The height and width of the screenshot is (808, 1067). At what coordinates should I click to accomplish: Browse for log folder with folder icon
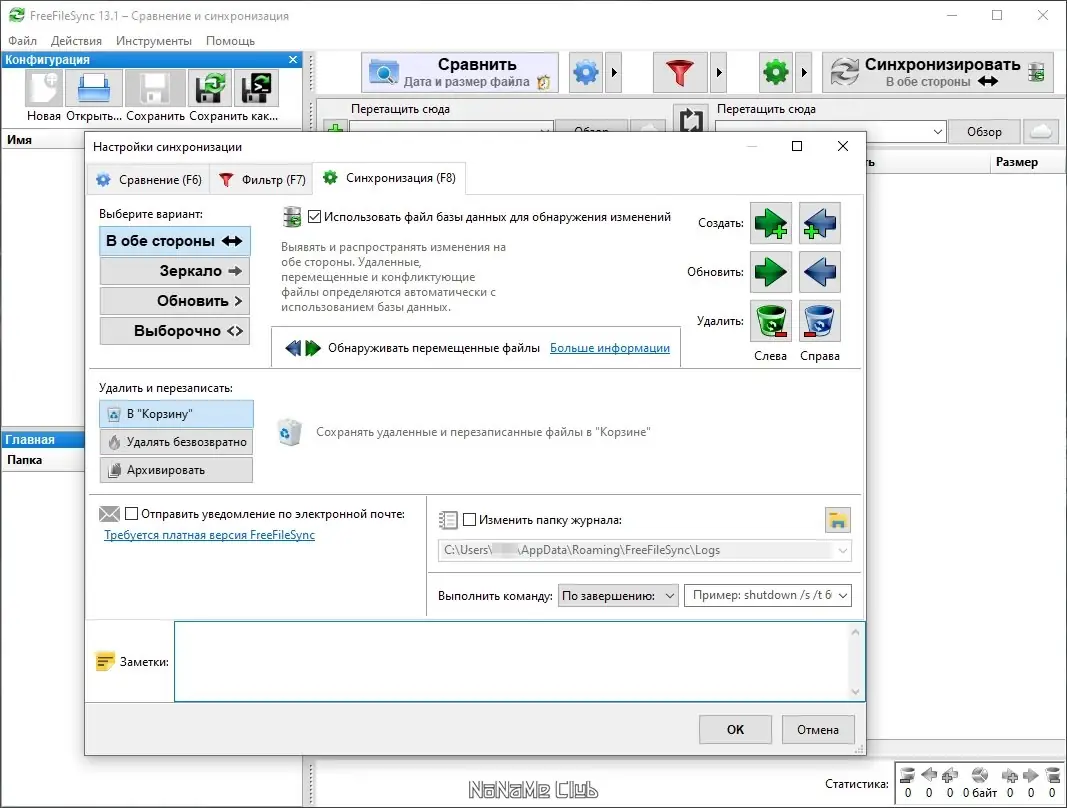point(838,520)
